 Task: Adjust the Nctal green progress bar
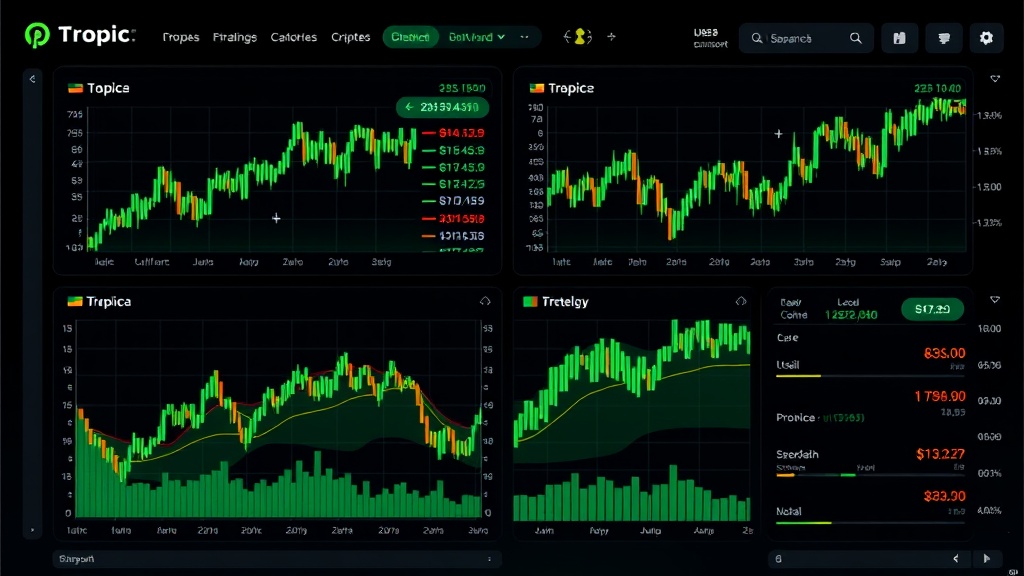[x=870, y=523]
